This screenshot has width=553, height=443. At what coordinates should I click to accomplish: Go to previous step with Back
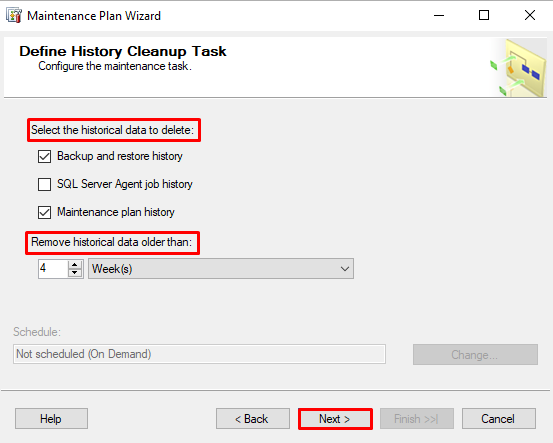coord(253,419)
